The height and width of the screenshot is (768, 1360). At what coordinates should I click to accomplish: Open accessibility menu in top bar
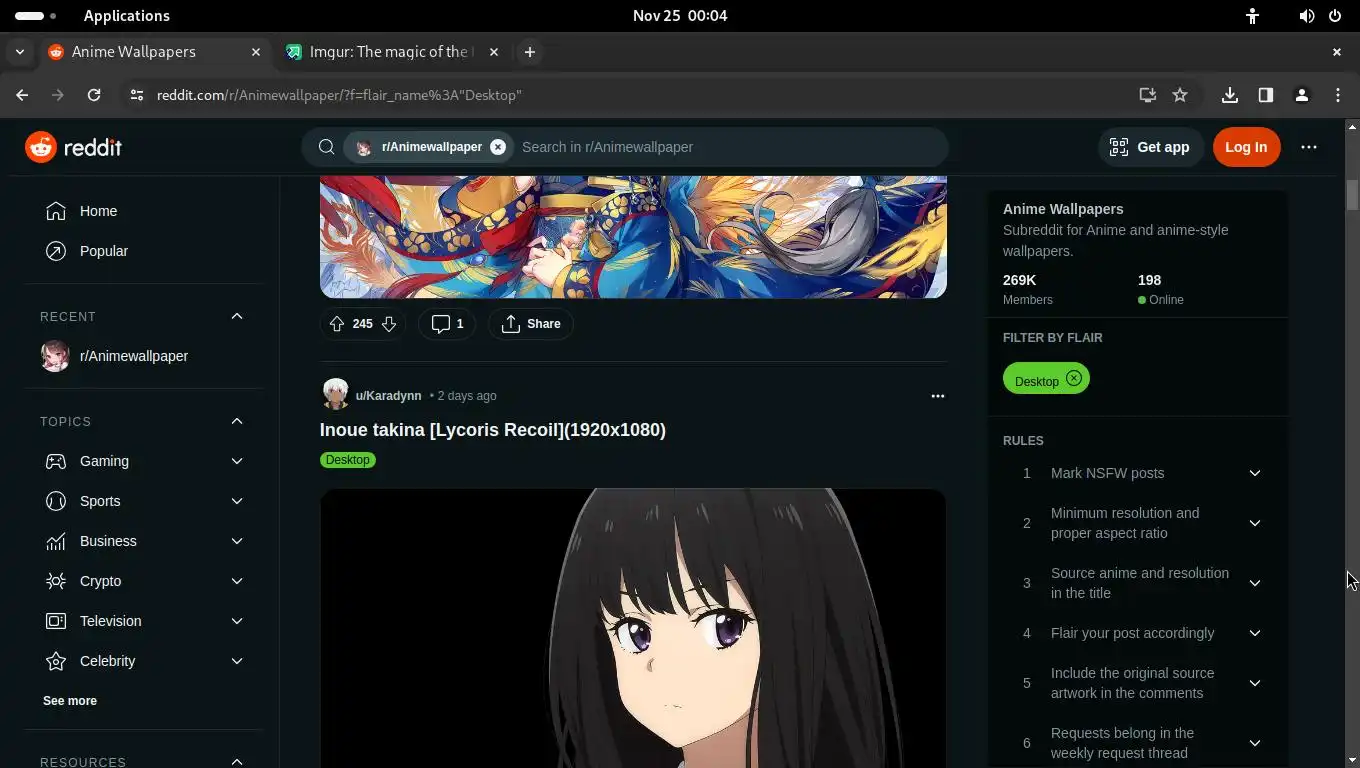click(1252, 16)
